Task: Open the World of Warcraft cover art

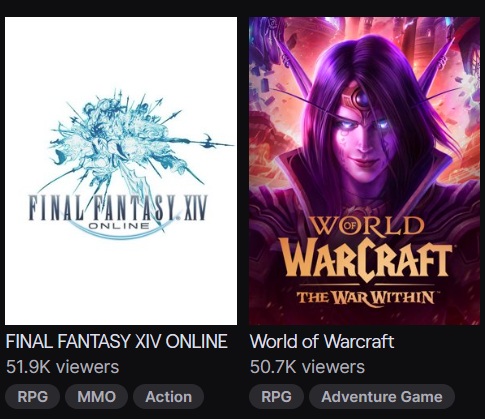Action: (364, 171)
